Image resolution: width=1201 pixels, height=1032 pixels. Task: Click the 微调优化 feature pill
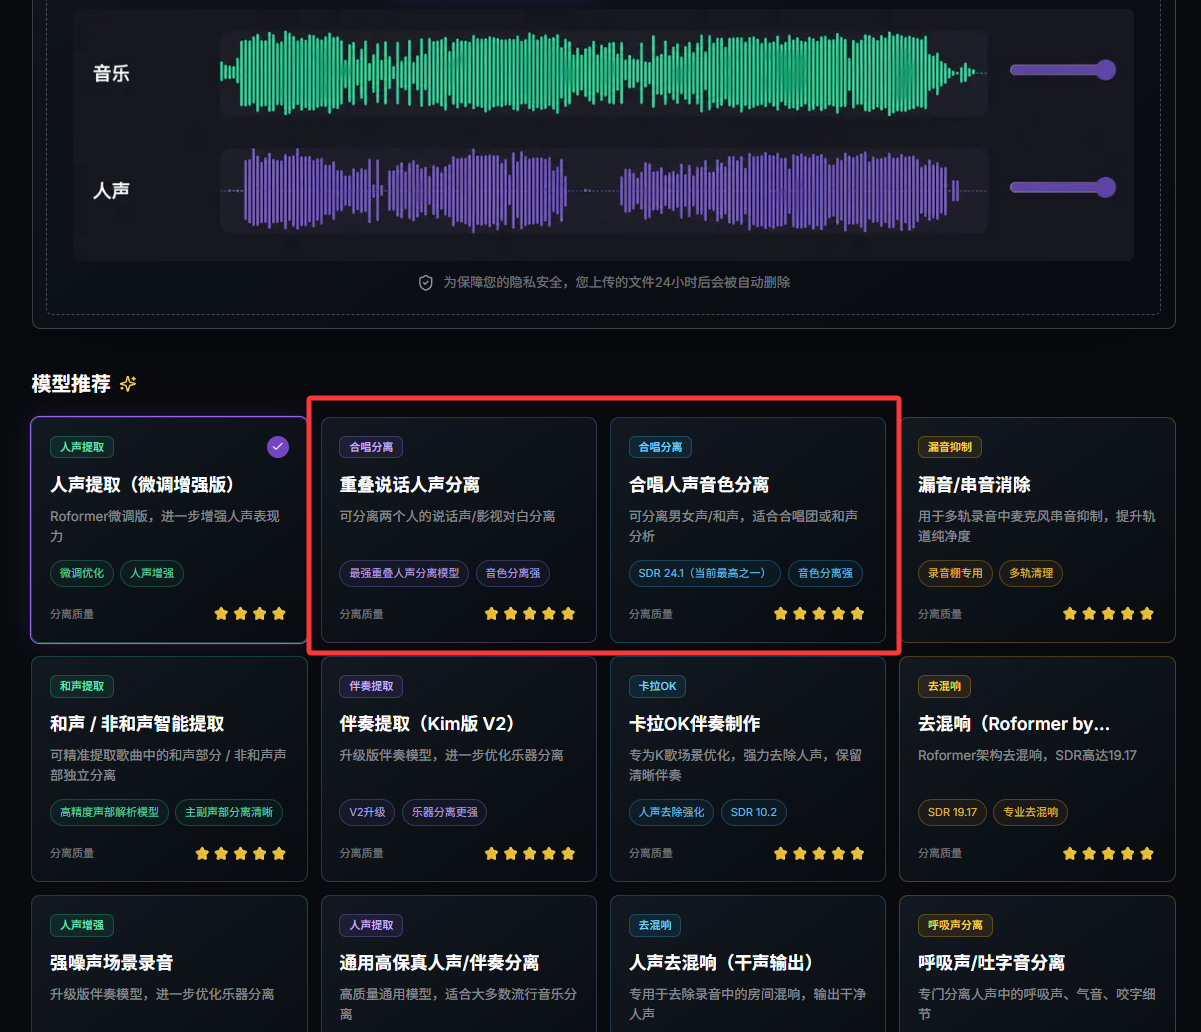[82, 573]
